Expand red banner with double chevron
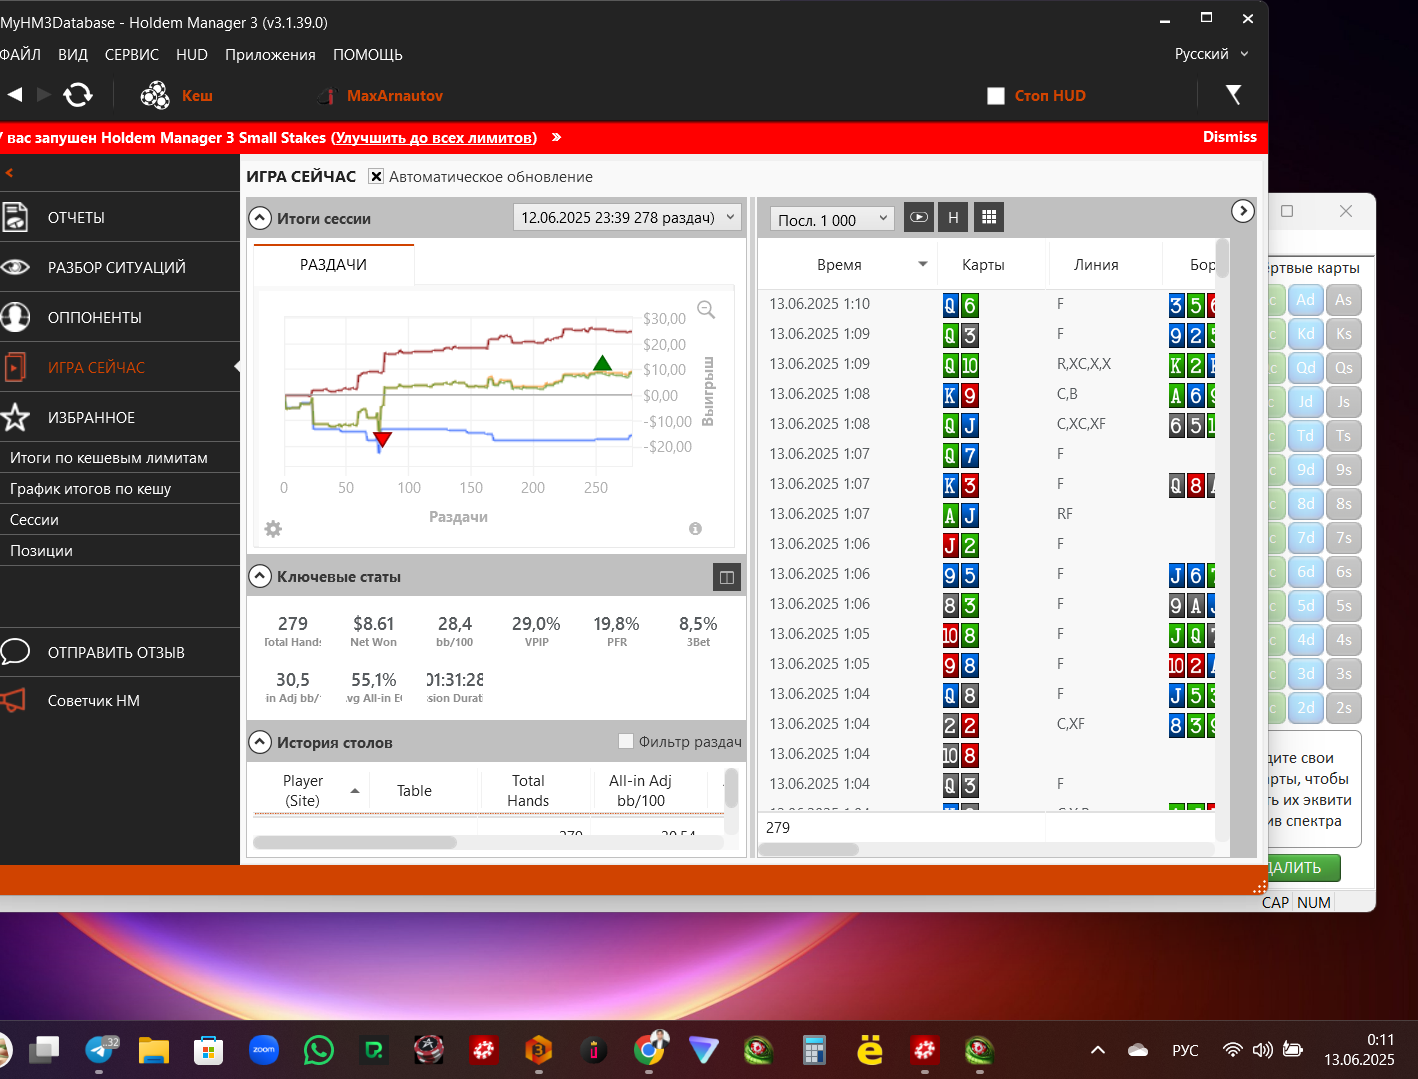1418x1079 pixels. click(556, 137)
